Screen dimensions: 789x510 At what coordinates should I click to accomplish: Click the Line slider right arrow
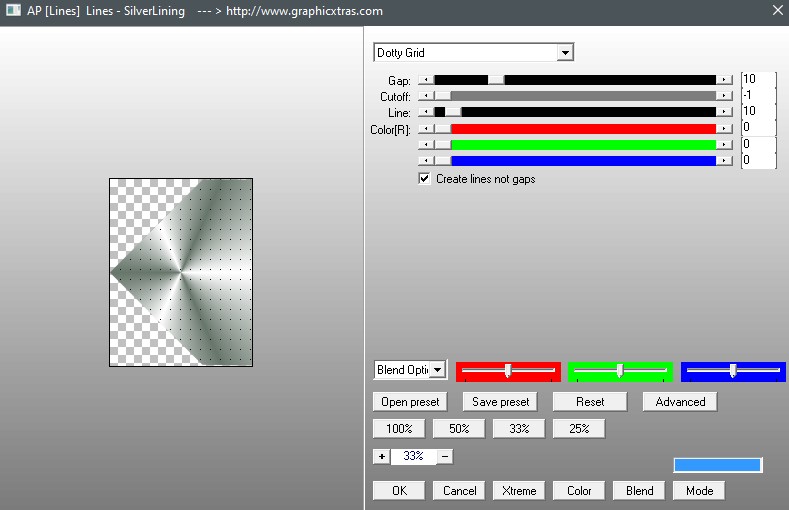pos(724,112)
